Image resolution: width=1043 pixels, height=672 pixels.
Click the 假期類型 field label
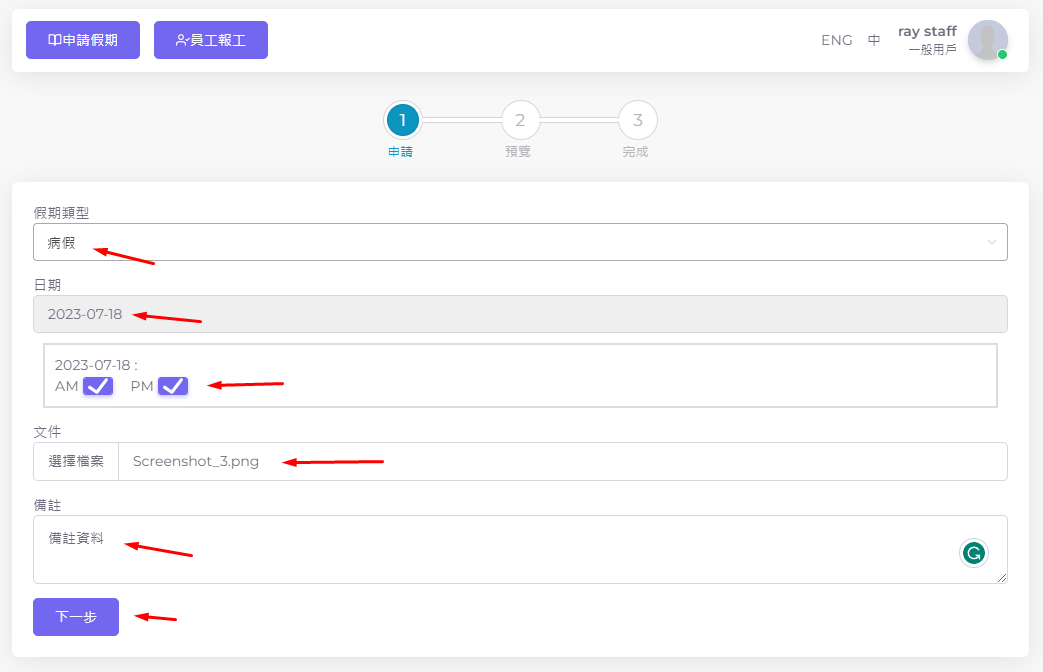coord(61,213)
